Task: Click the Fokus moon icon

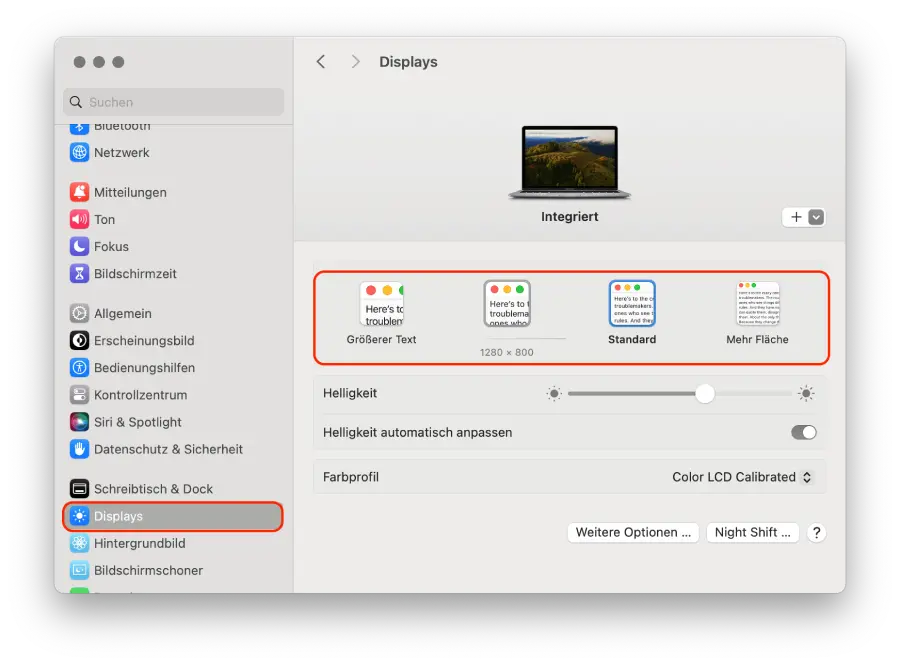Action: tap(79, 246)
